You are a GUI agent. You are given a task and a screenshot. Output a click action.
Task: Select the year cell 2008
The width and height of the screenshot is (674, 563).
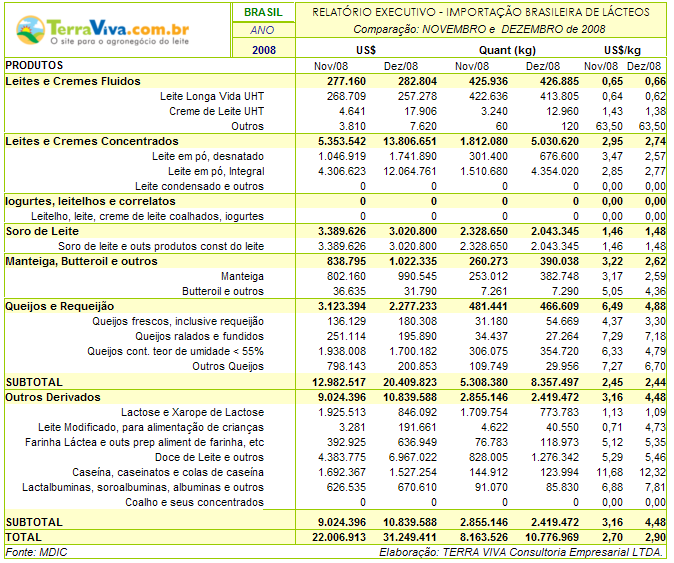263,50
